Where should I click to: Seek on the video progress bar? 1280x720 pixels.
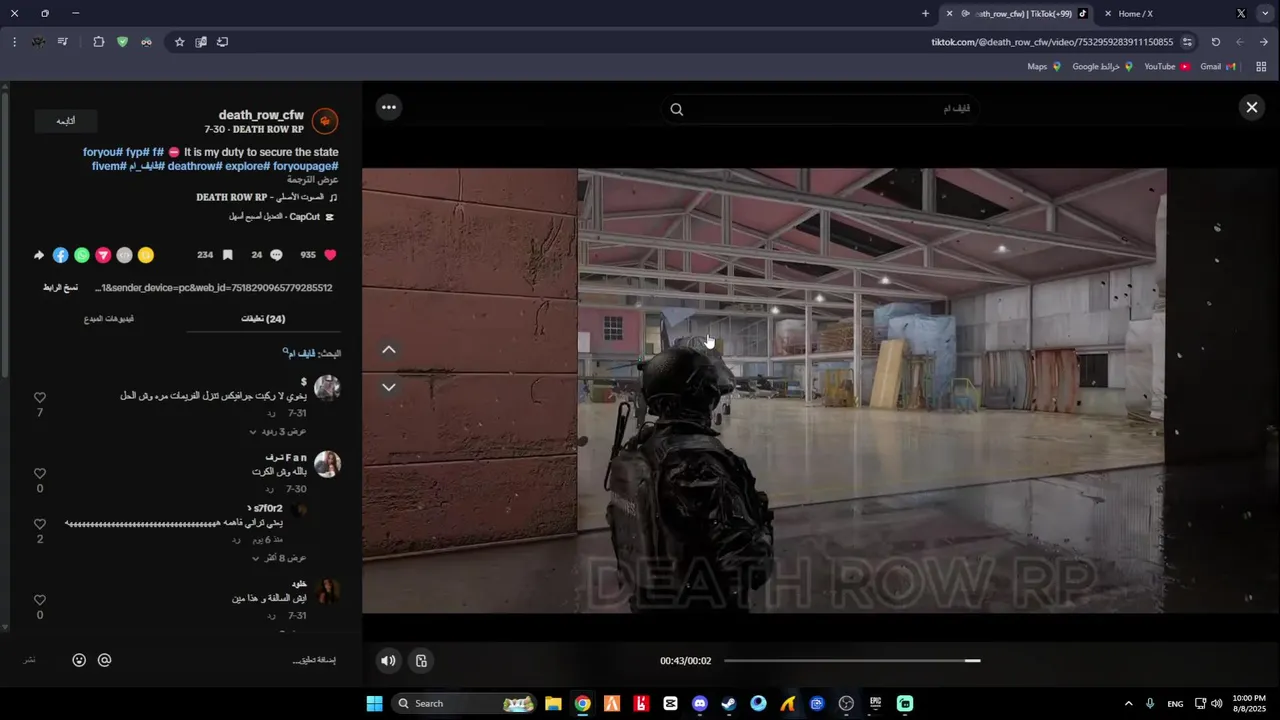(851, 660)
